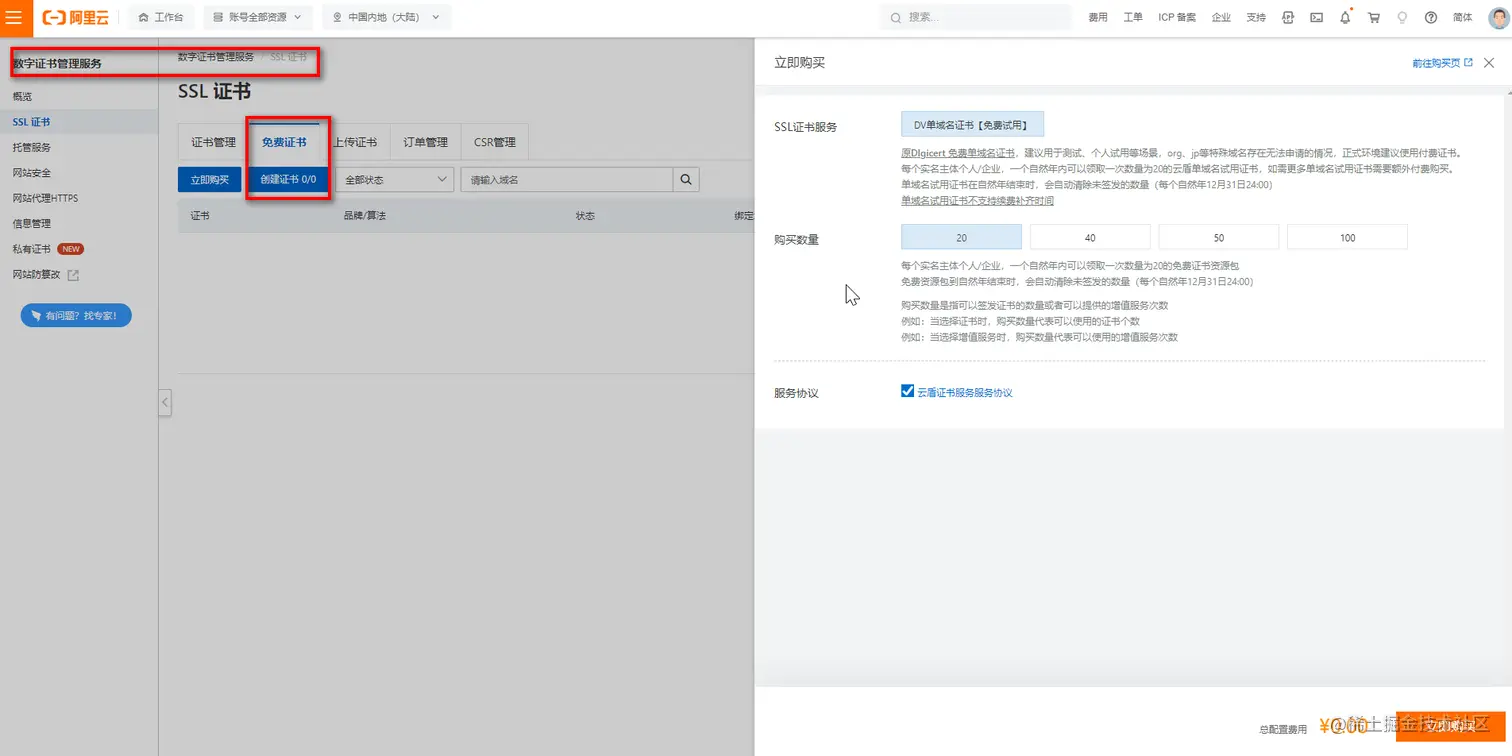Click 创建证书 0/0 button
This screenshot has width=1512, height=756.
click(288, 180)
